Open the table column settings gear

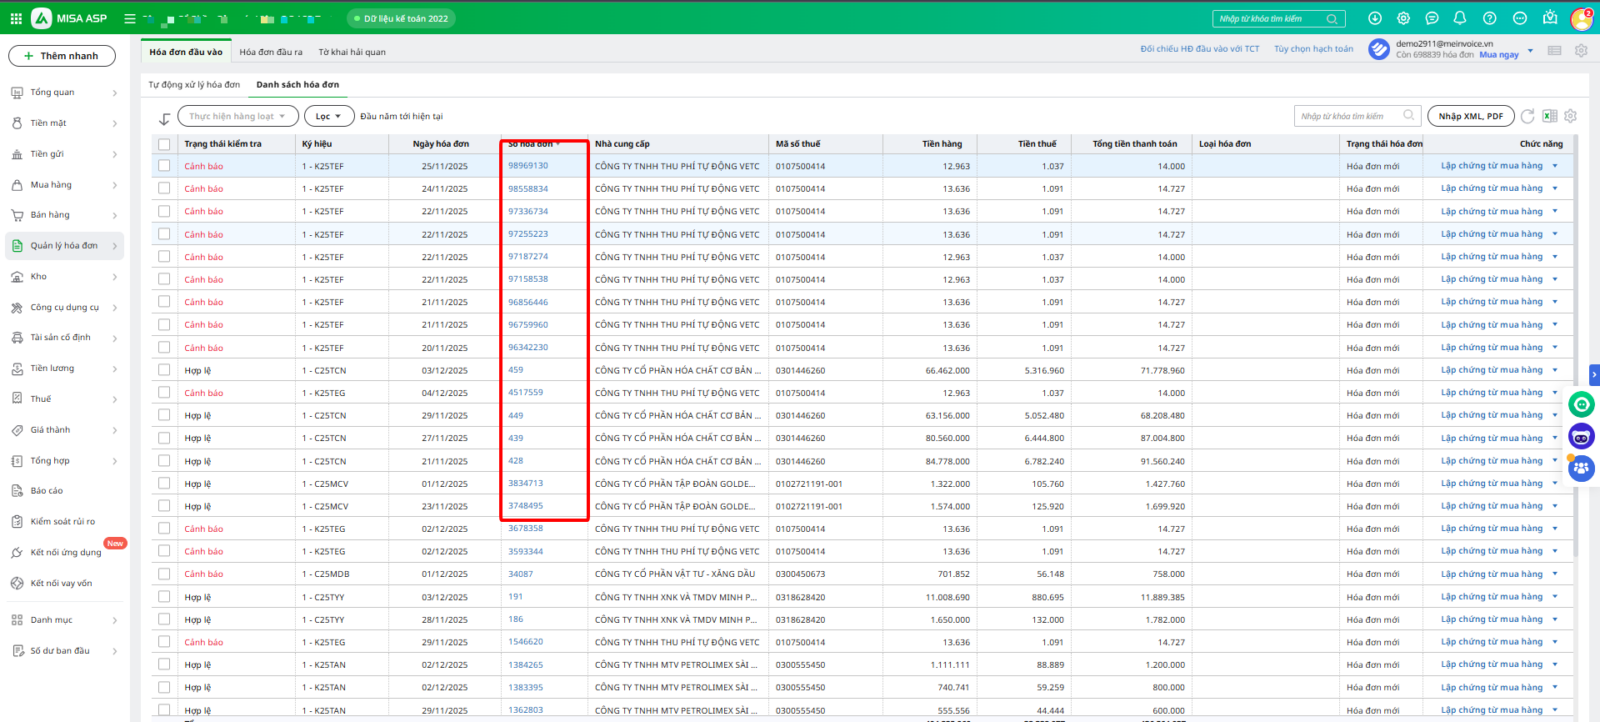click(1570, 116)
